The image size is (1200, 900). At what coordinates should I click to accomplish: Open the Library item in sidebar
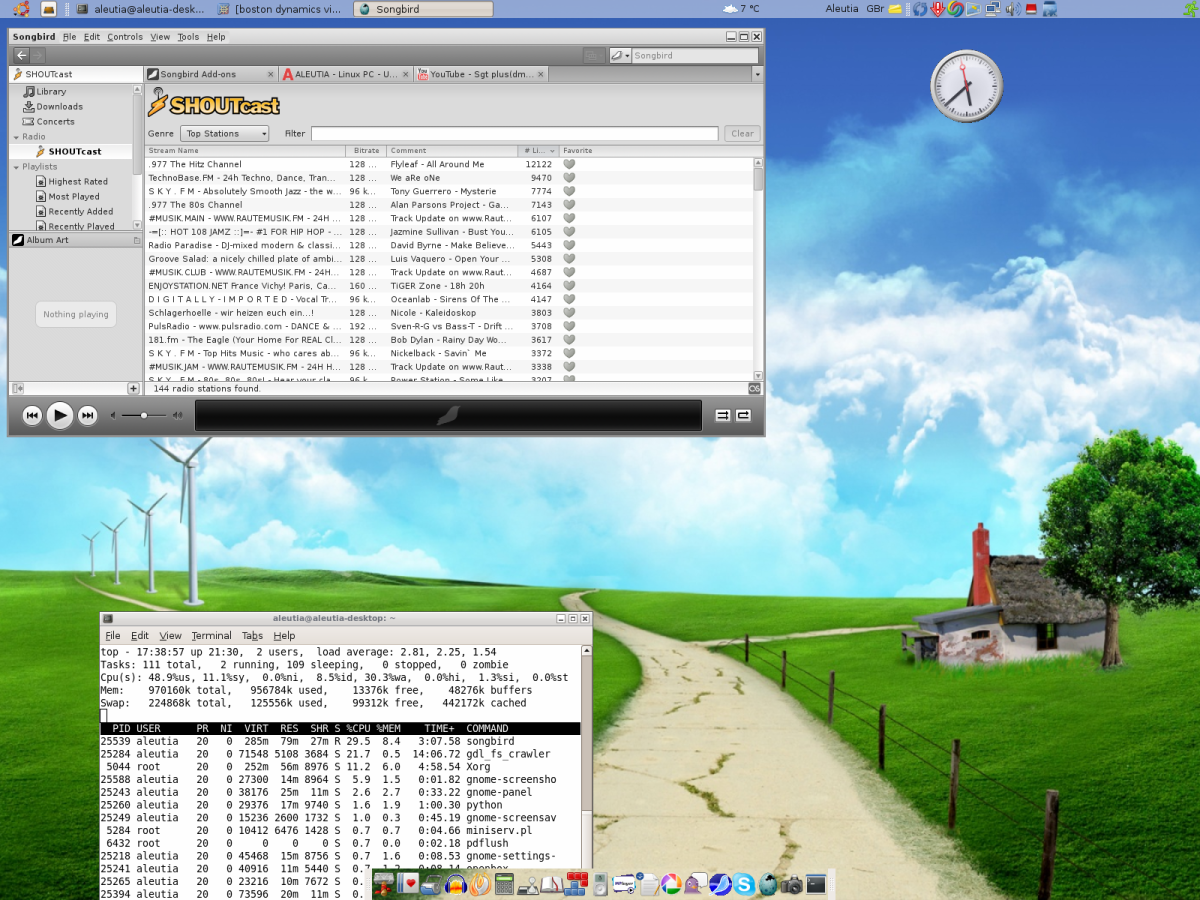(x=51, y=91)
